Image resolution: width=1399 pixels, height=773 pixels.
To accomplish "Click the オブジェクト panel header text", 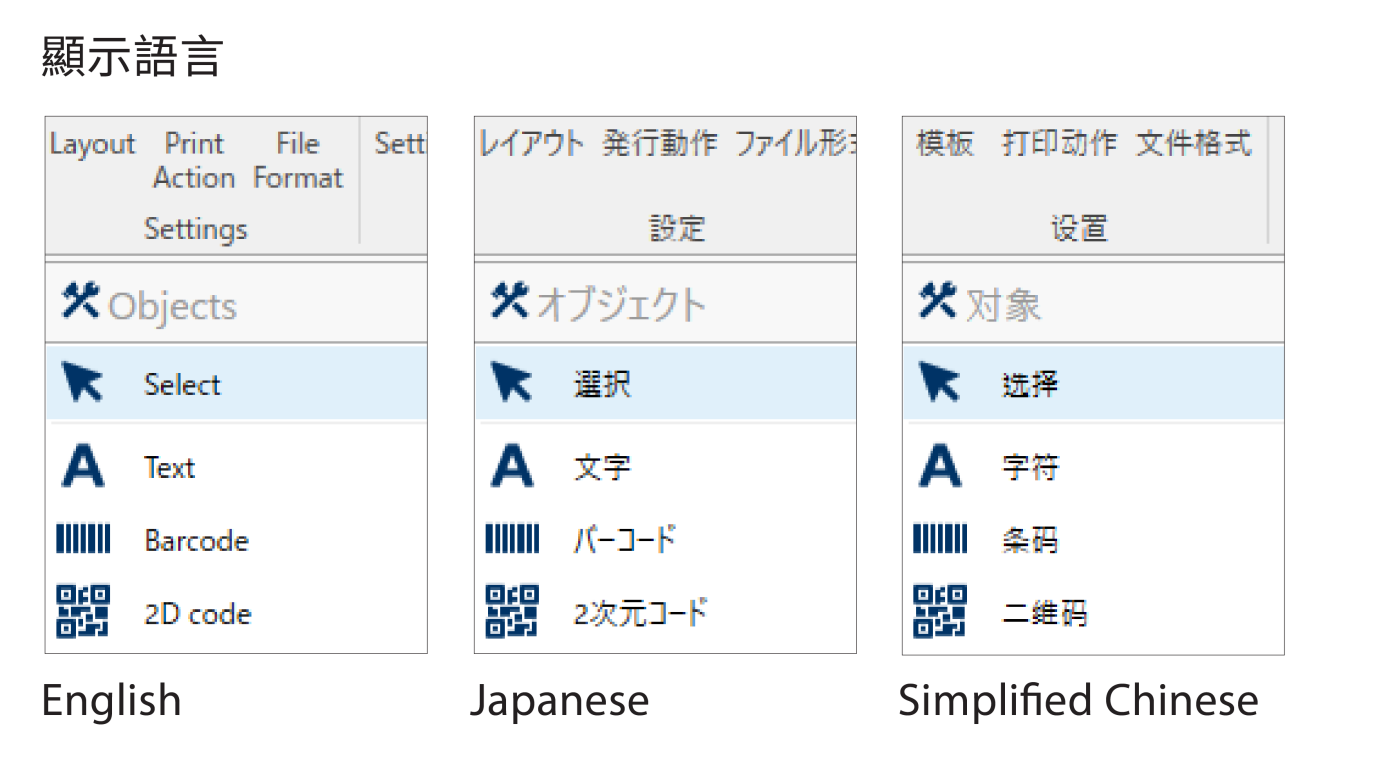I will 621,304.
